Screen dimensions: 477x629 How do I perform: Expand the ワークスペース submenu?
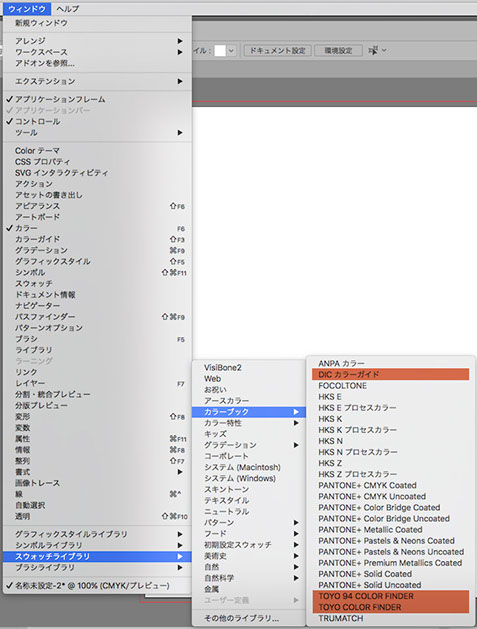[x=97, y=52]
